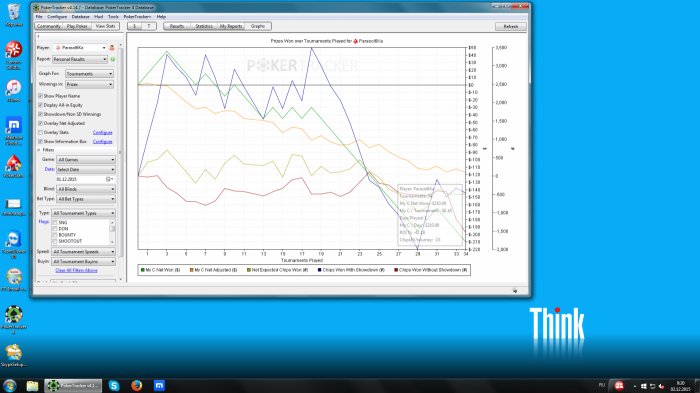The image size is (700, 393).
Task: Open the Configure menu
Action: tap(57, 17)
